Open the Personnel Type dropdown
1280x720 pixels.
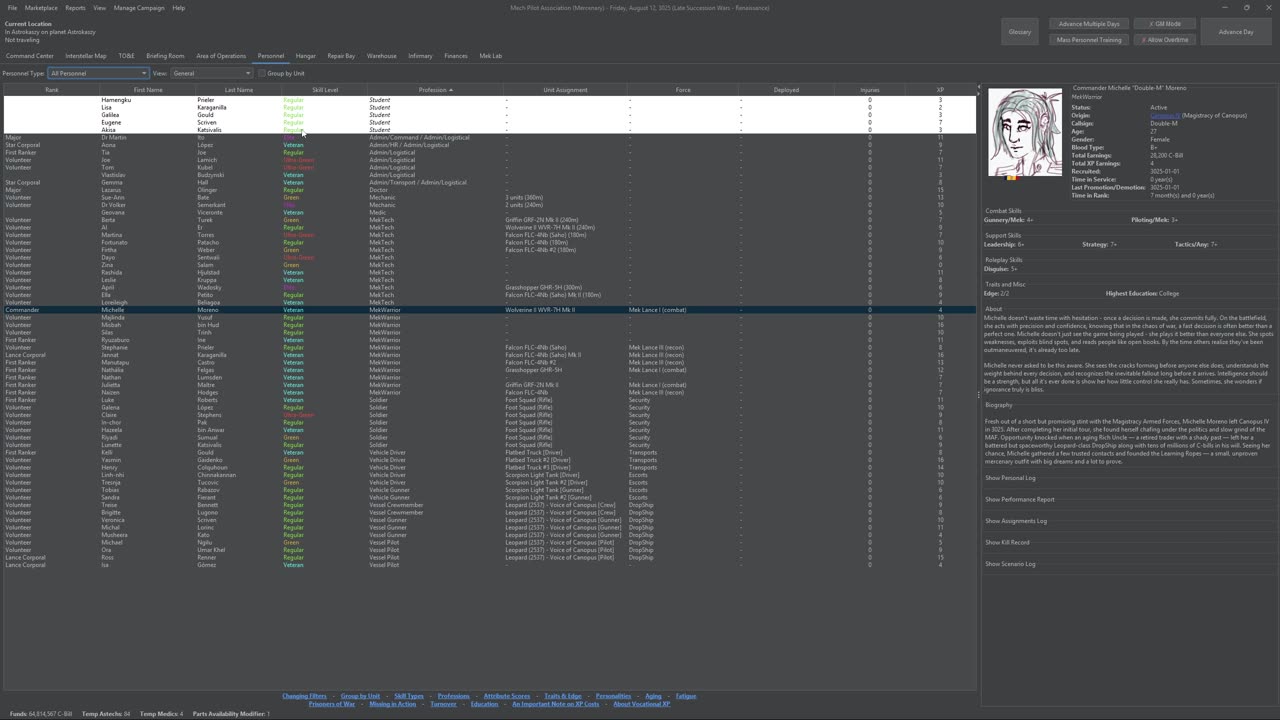pos(98,73)
